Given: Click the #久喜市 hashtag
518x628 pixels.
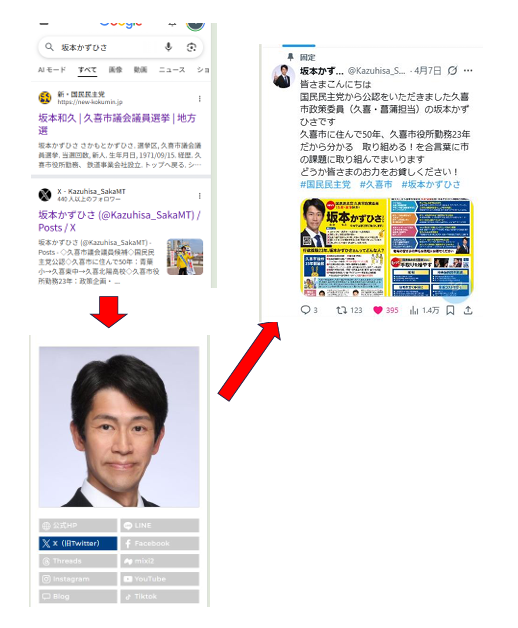Looking at the screenshot, I should [x=376, y=184].
